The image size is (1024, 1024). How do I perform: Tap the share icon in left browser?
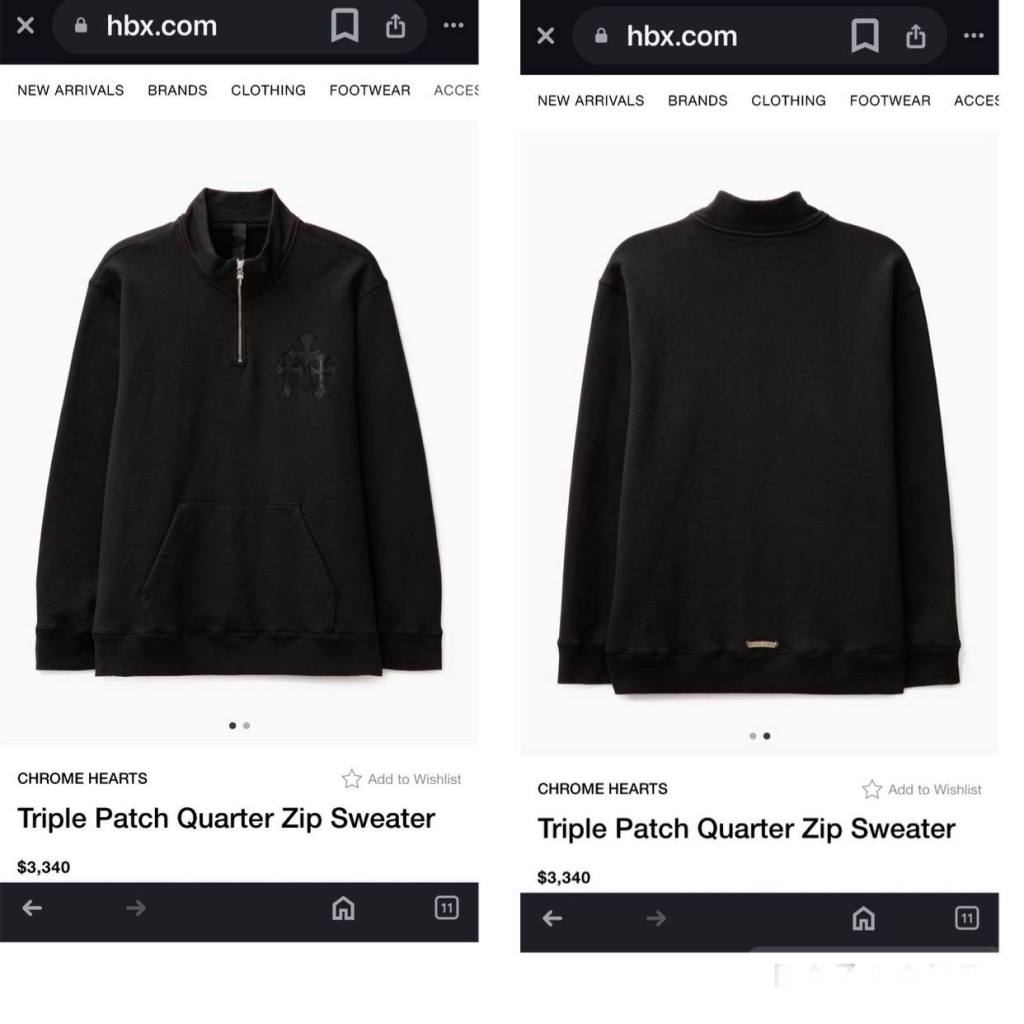tap(395, 25)
